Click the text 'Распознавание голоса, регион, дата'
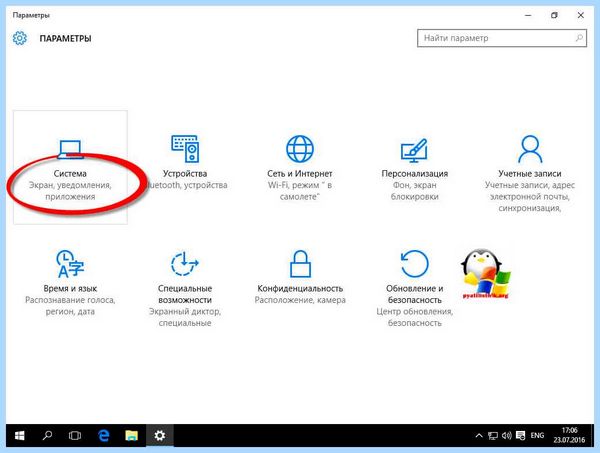This screenshot has width=600, height=453. click(70, 306)
